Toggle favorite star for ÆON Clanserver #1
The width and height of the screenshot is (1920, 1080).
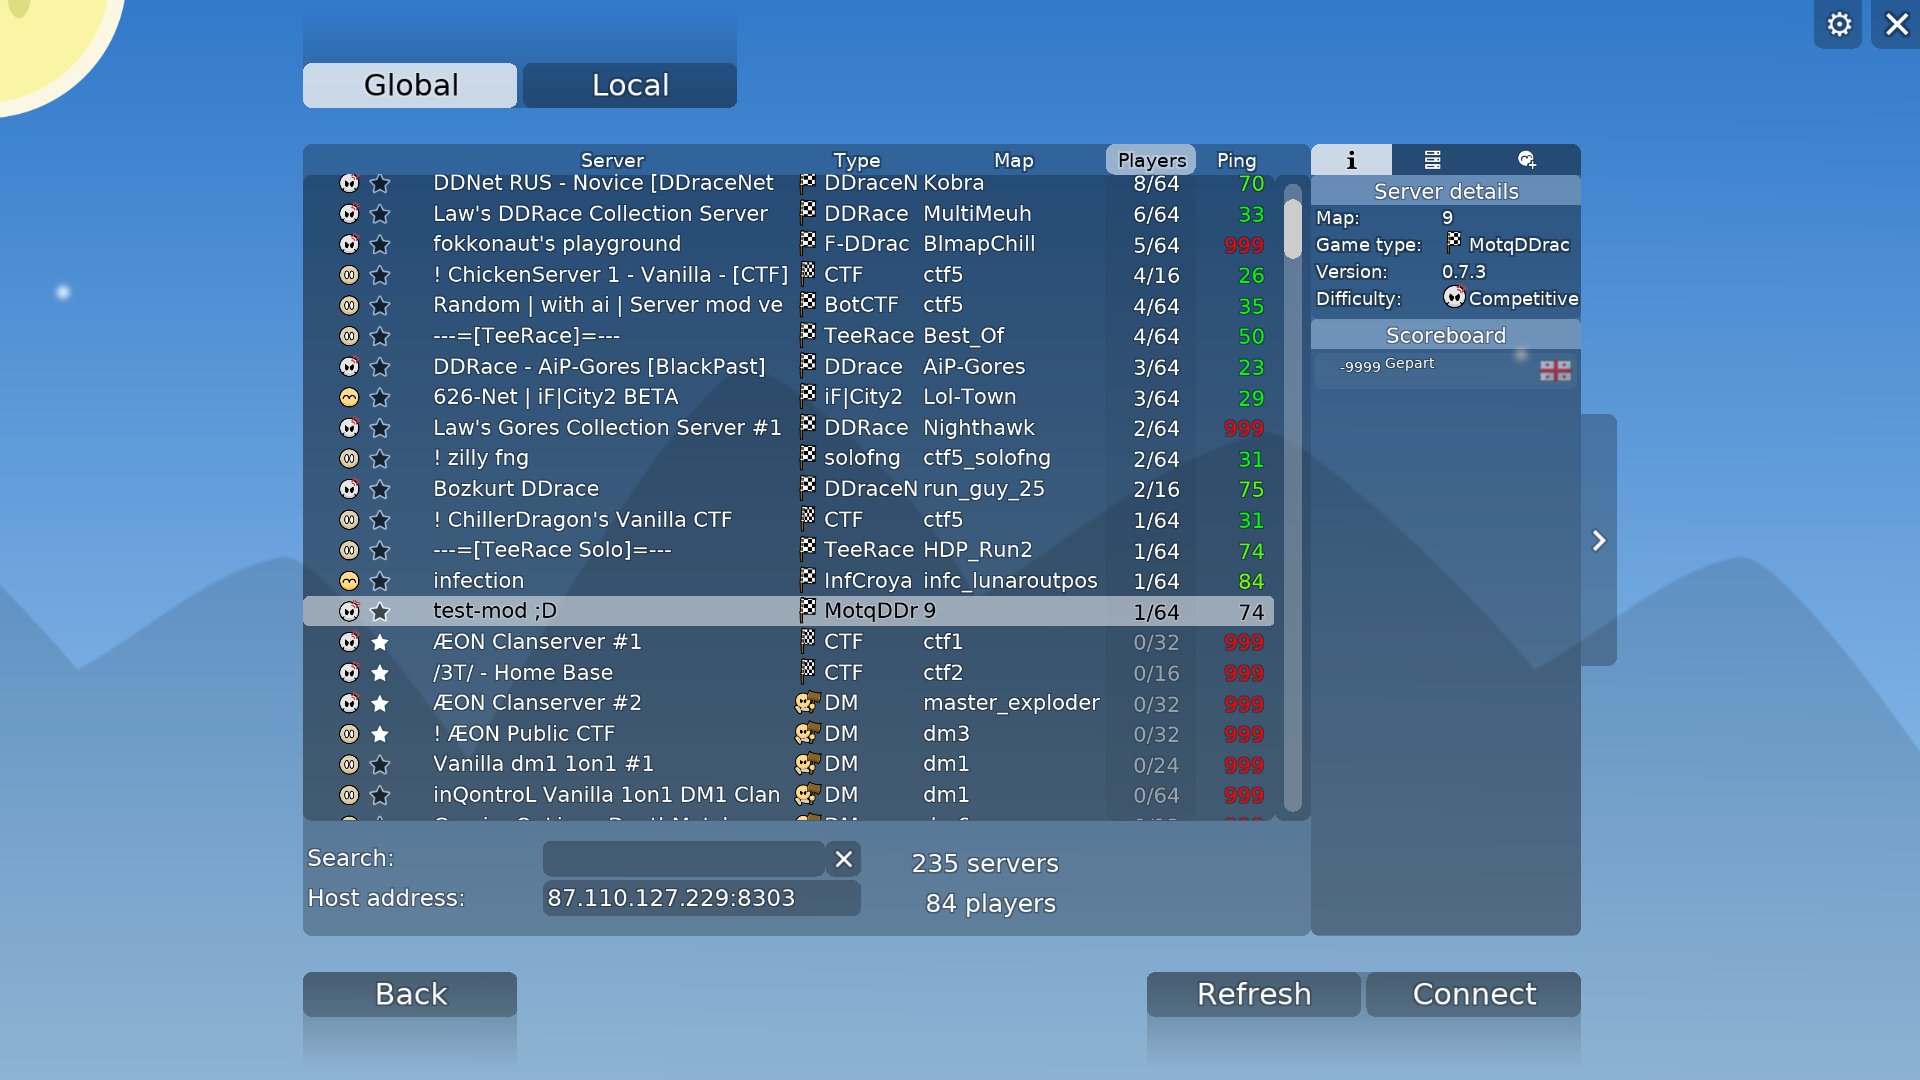click(380, 642)
